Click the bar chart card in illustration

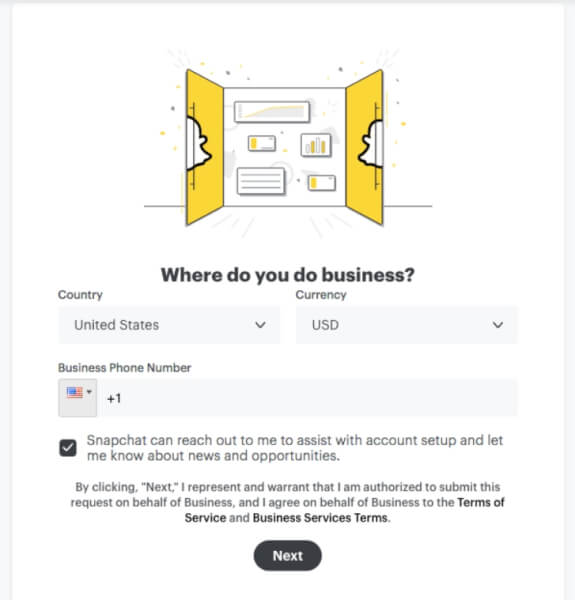tap(316, 145)
